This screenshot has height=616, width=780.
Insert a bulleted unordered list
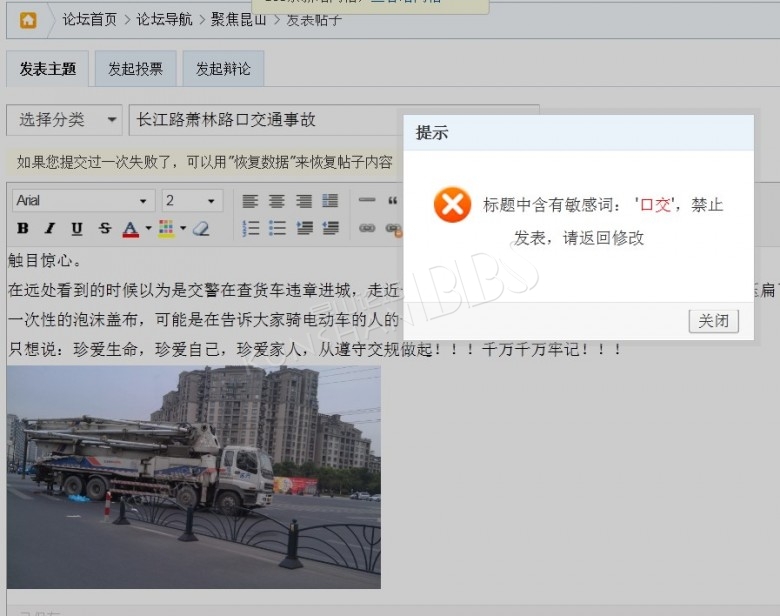point(277,229)
